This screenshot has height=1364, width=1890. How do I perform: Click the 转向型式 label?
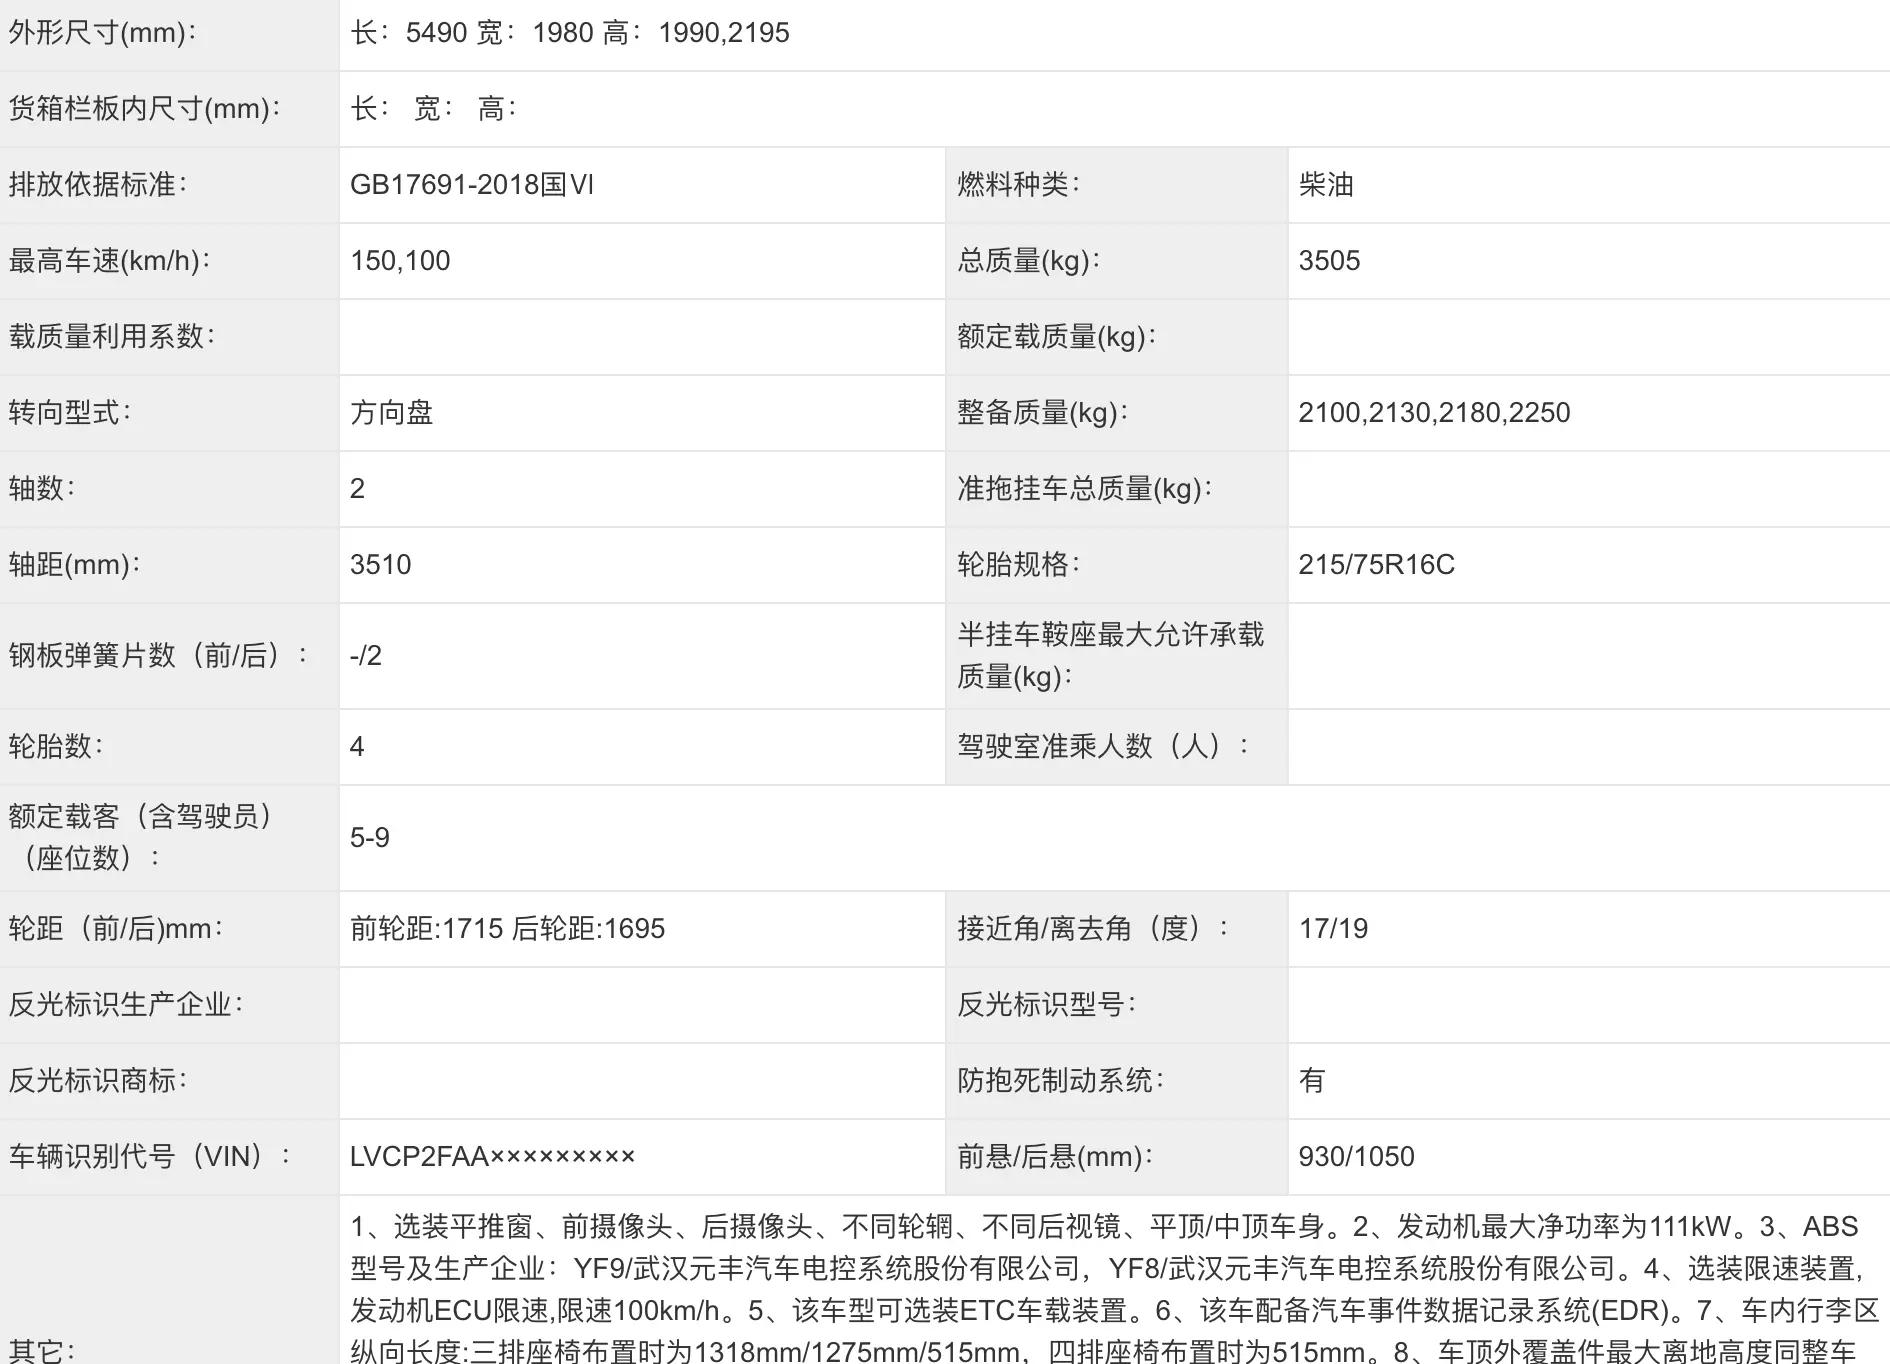point(70,413)
